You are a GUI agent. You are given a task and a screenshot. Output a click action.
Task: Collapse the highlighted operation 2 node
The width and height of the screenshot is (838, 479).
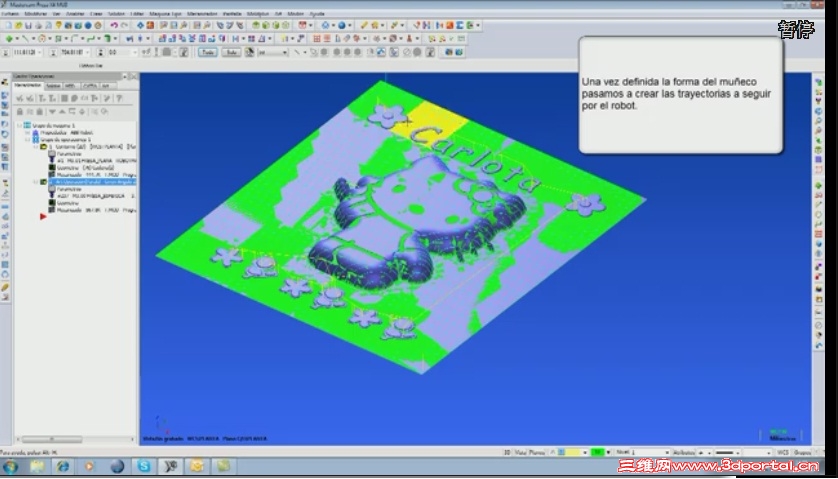[36, 182]
